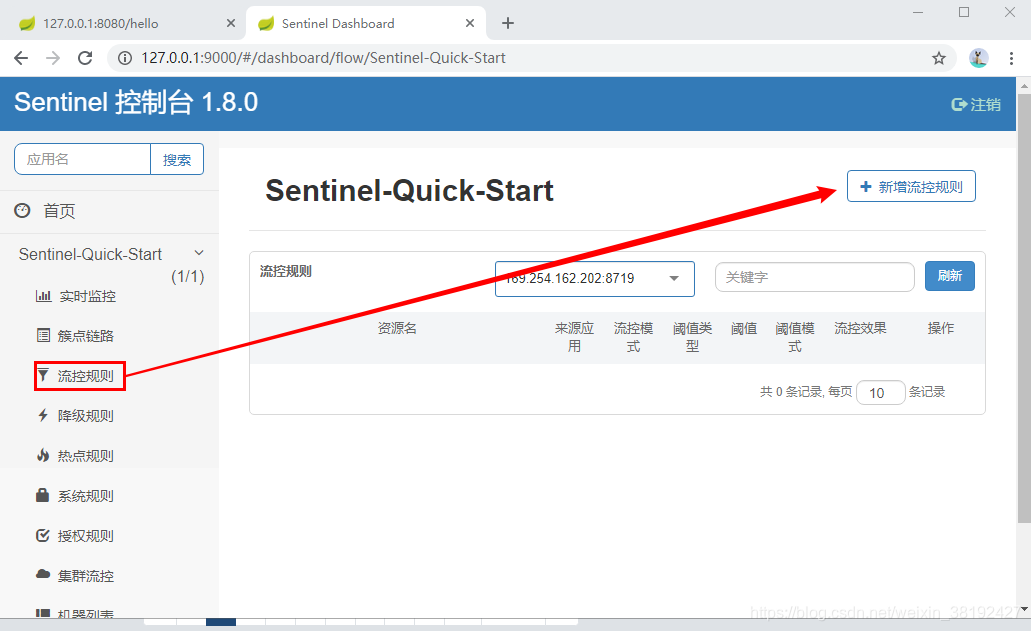This screenshot has height=631, width=1031.
Task: Open 授权规则 in the sidebar
Action: pyautogui.click(x=85, y=536)
